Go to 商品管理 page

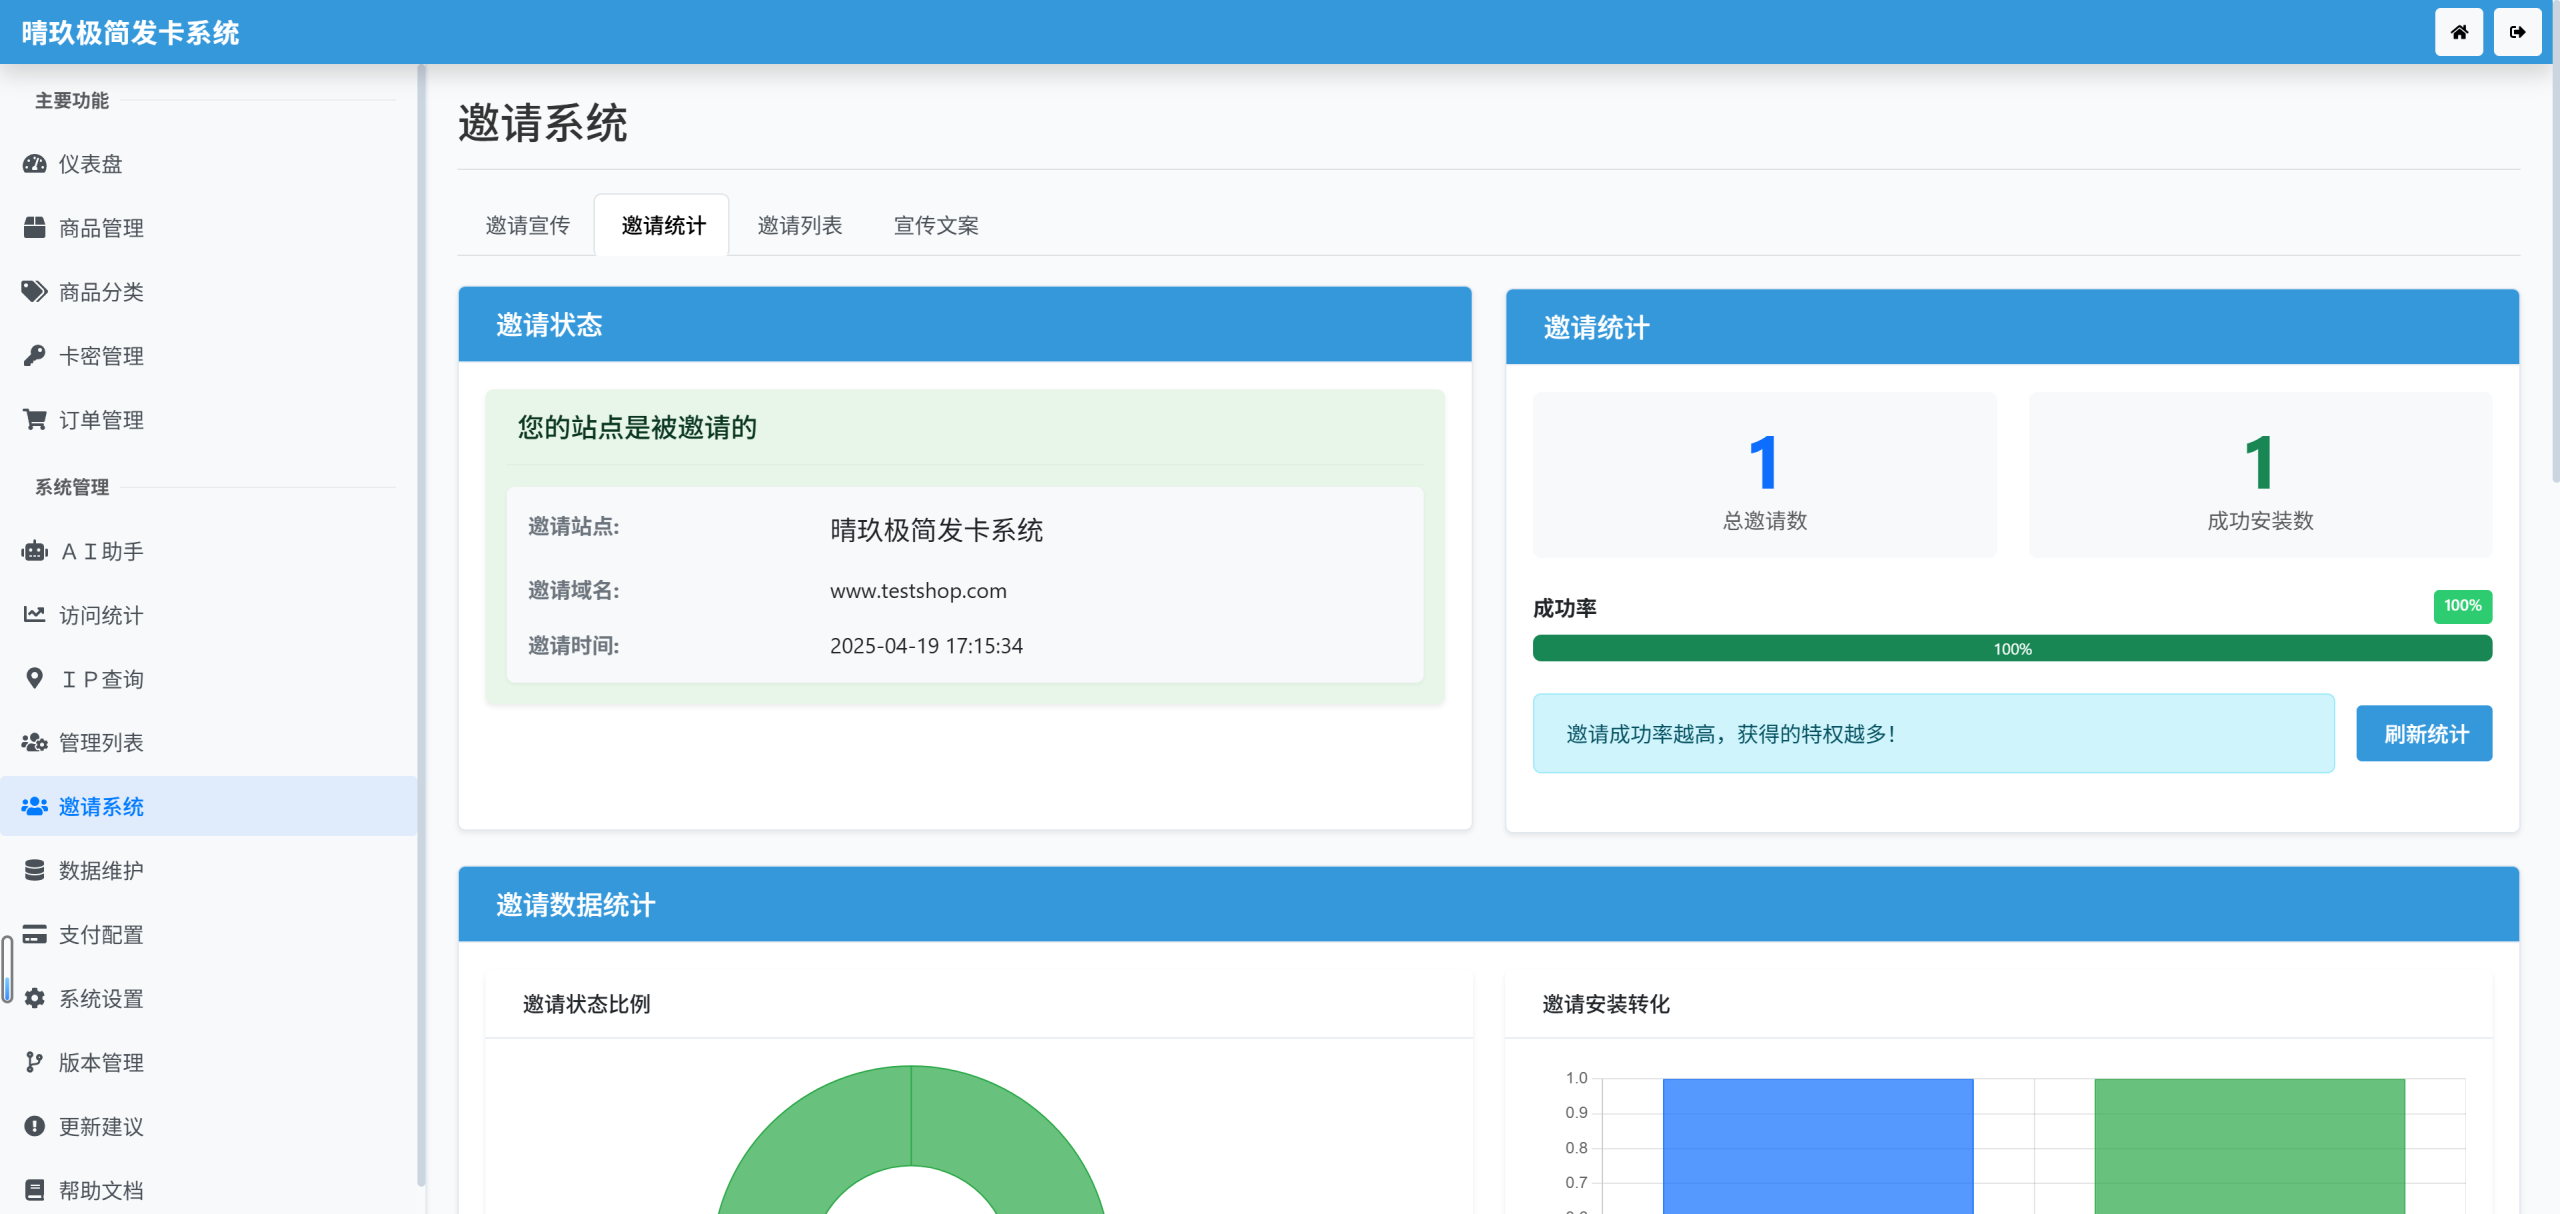208,228
